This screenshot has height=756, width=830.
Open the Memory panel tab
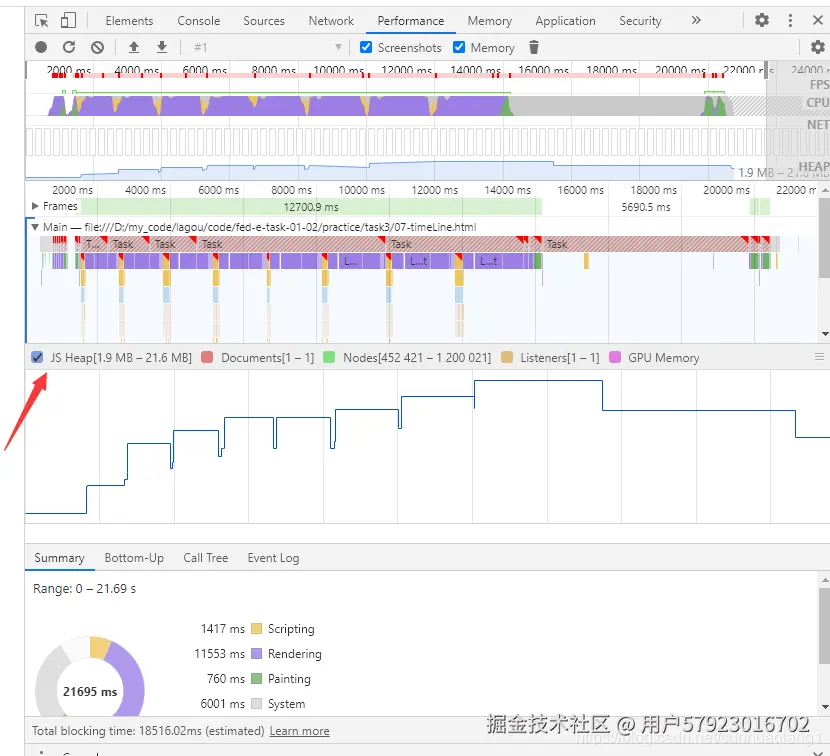(490, 21)
